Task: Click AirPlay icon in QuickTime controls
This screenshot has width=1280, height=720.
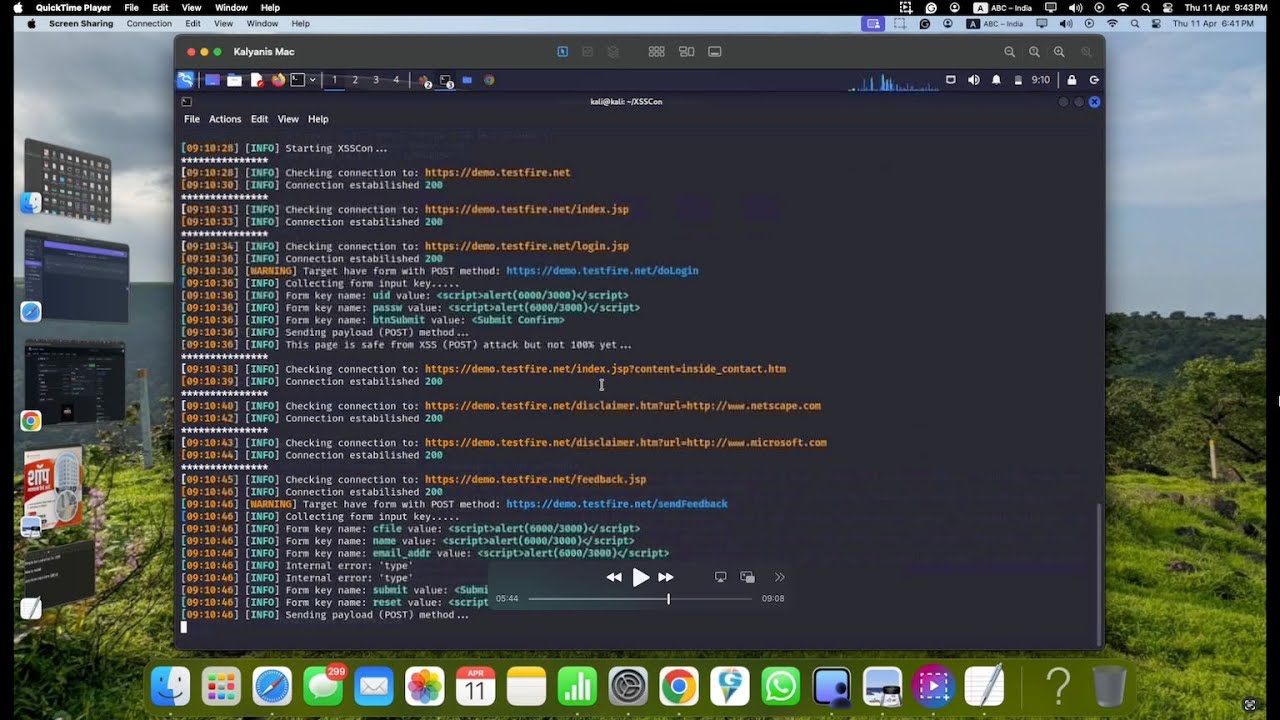Action: pyautogui.click(x=720, y=577)
